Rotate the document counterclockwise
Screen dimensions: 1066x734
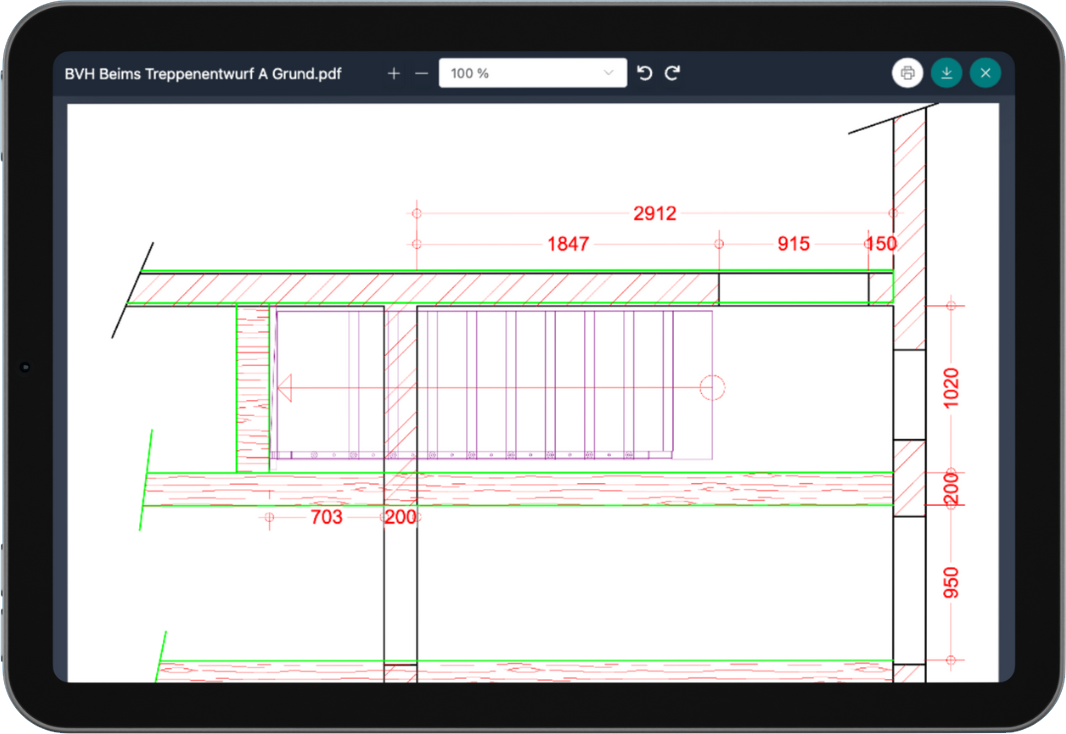[x=645, y=73]
